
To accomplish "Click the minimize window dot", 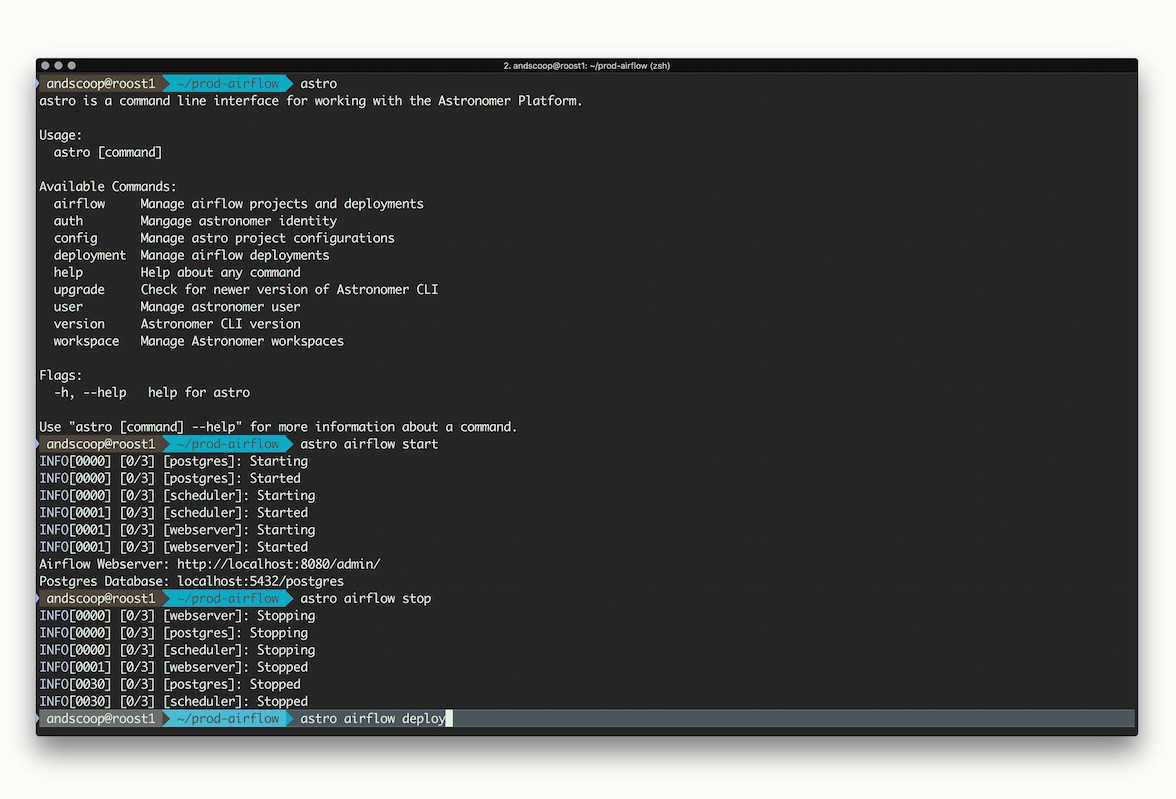I will click(x=58, y=66).
